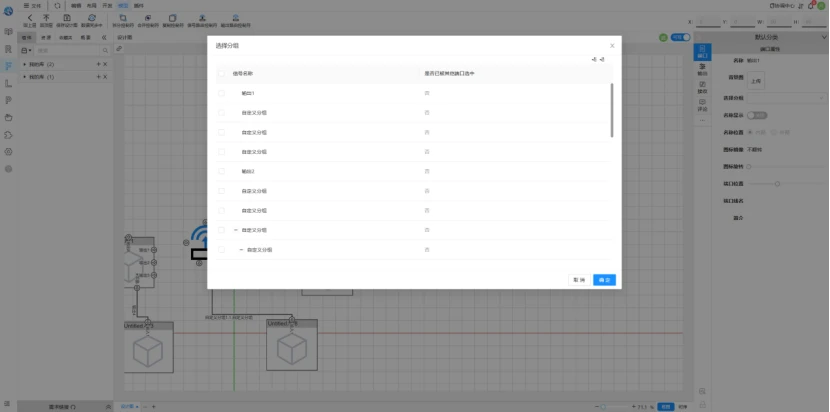830x412 pixels.
Task: Click the refresh icon next to 文件
Action: [57, 5]
